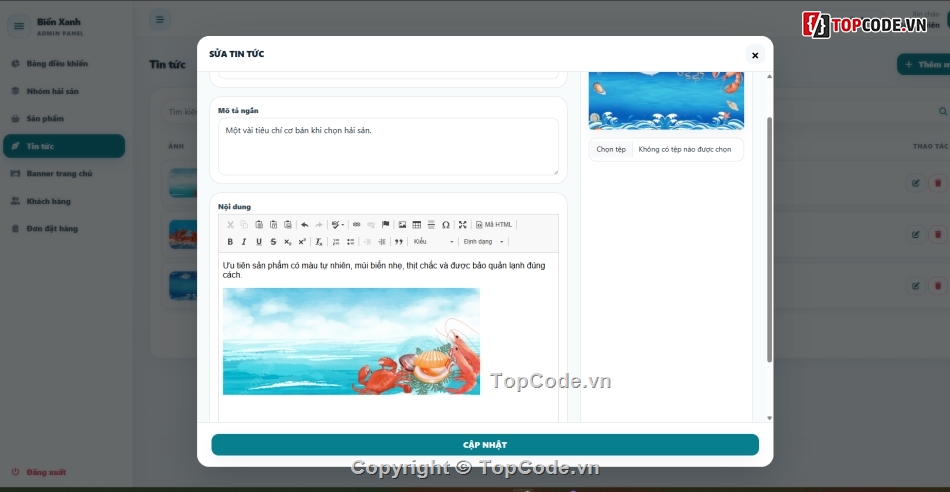Click the Increase Indent icon
The height and width of the screenshot is (492, 950).
pyautogui.click(x=382, y=242)
